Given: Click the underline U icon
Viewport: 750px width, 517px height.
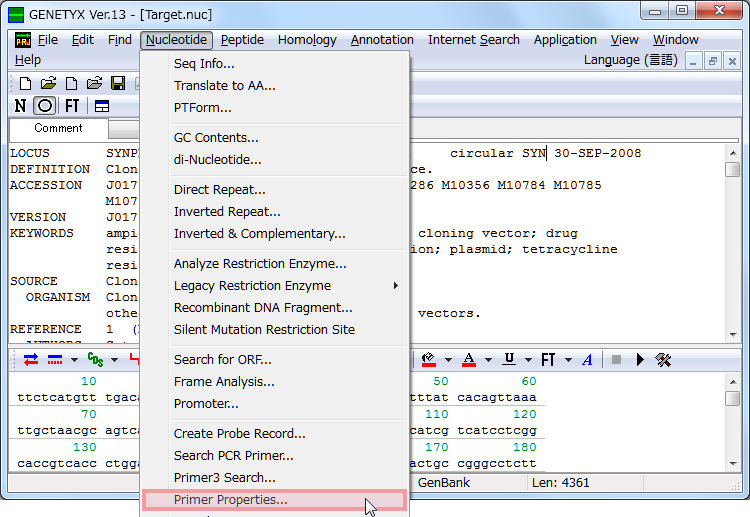Looking at the screenshot, I should click(x=509, y=359).
